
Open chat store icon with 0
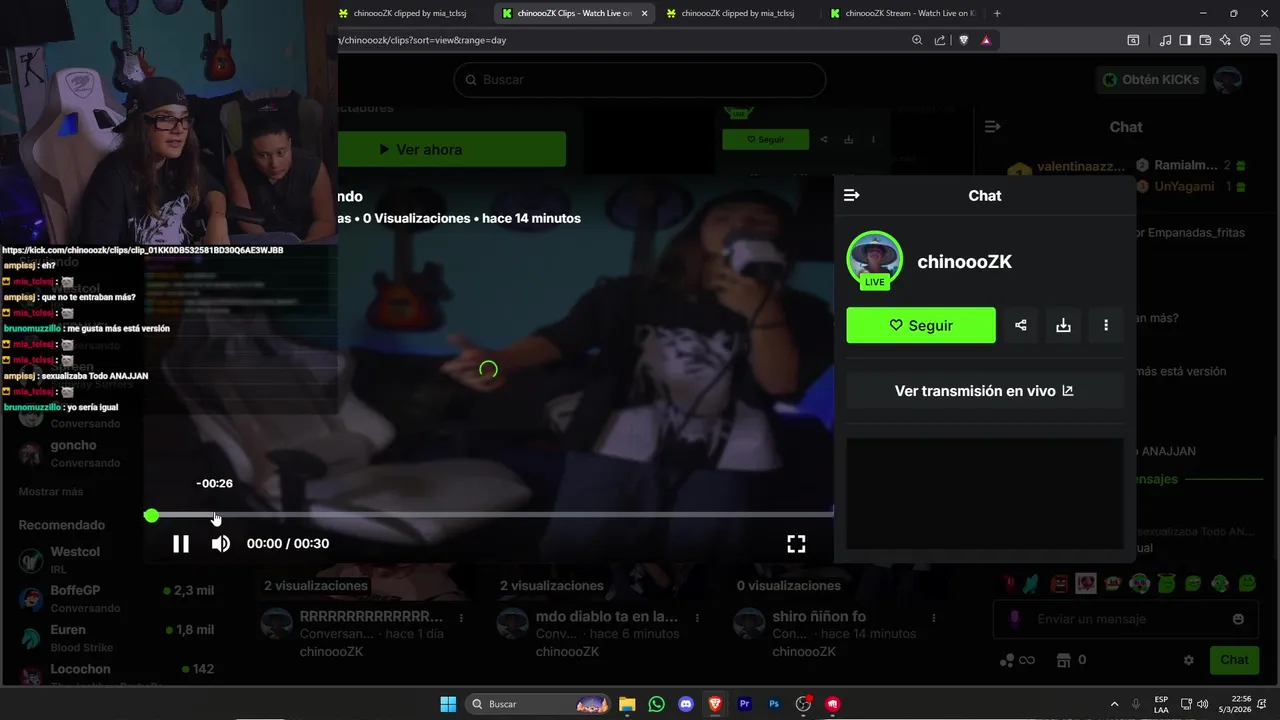click(x=1071, y=660)
